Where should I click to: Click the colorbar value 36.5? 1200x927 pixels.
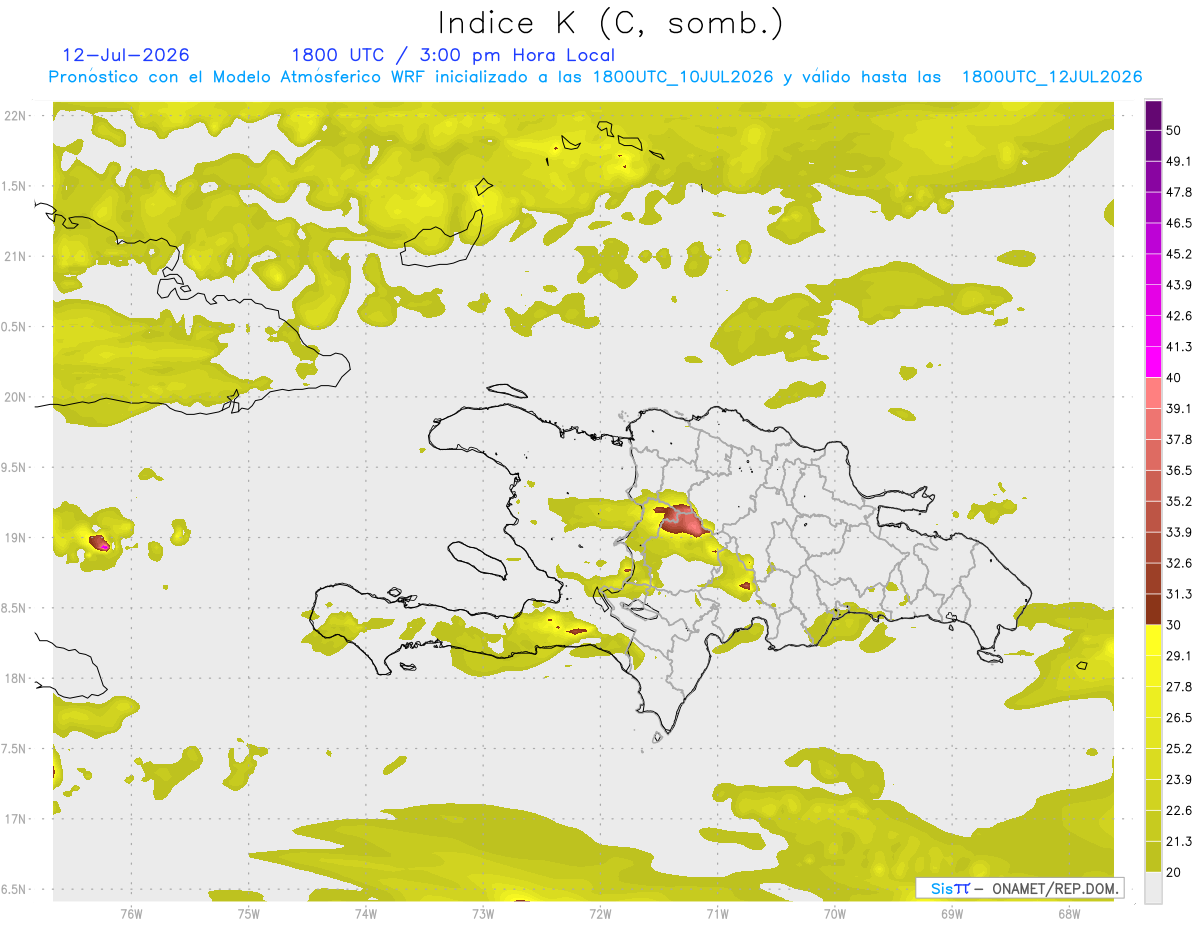(1179, 470)
